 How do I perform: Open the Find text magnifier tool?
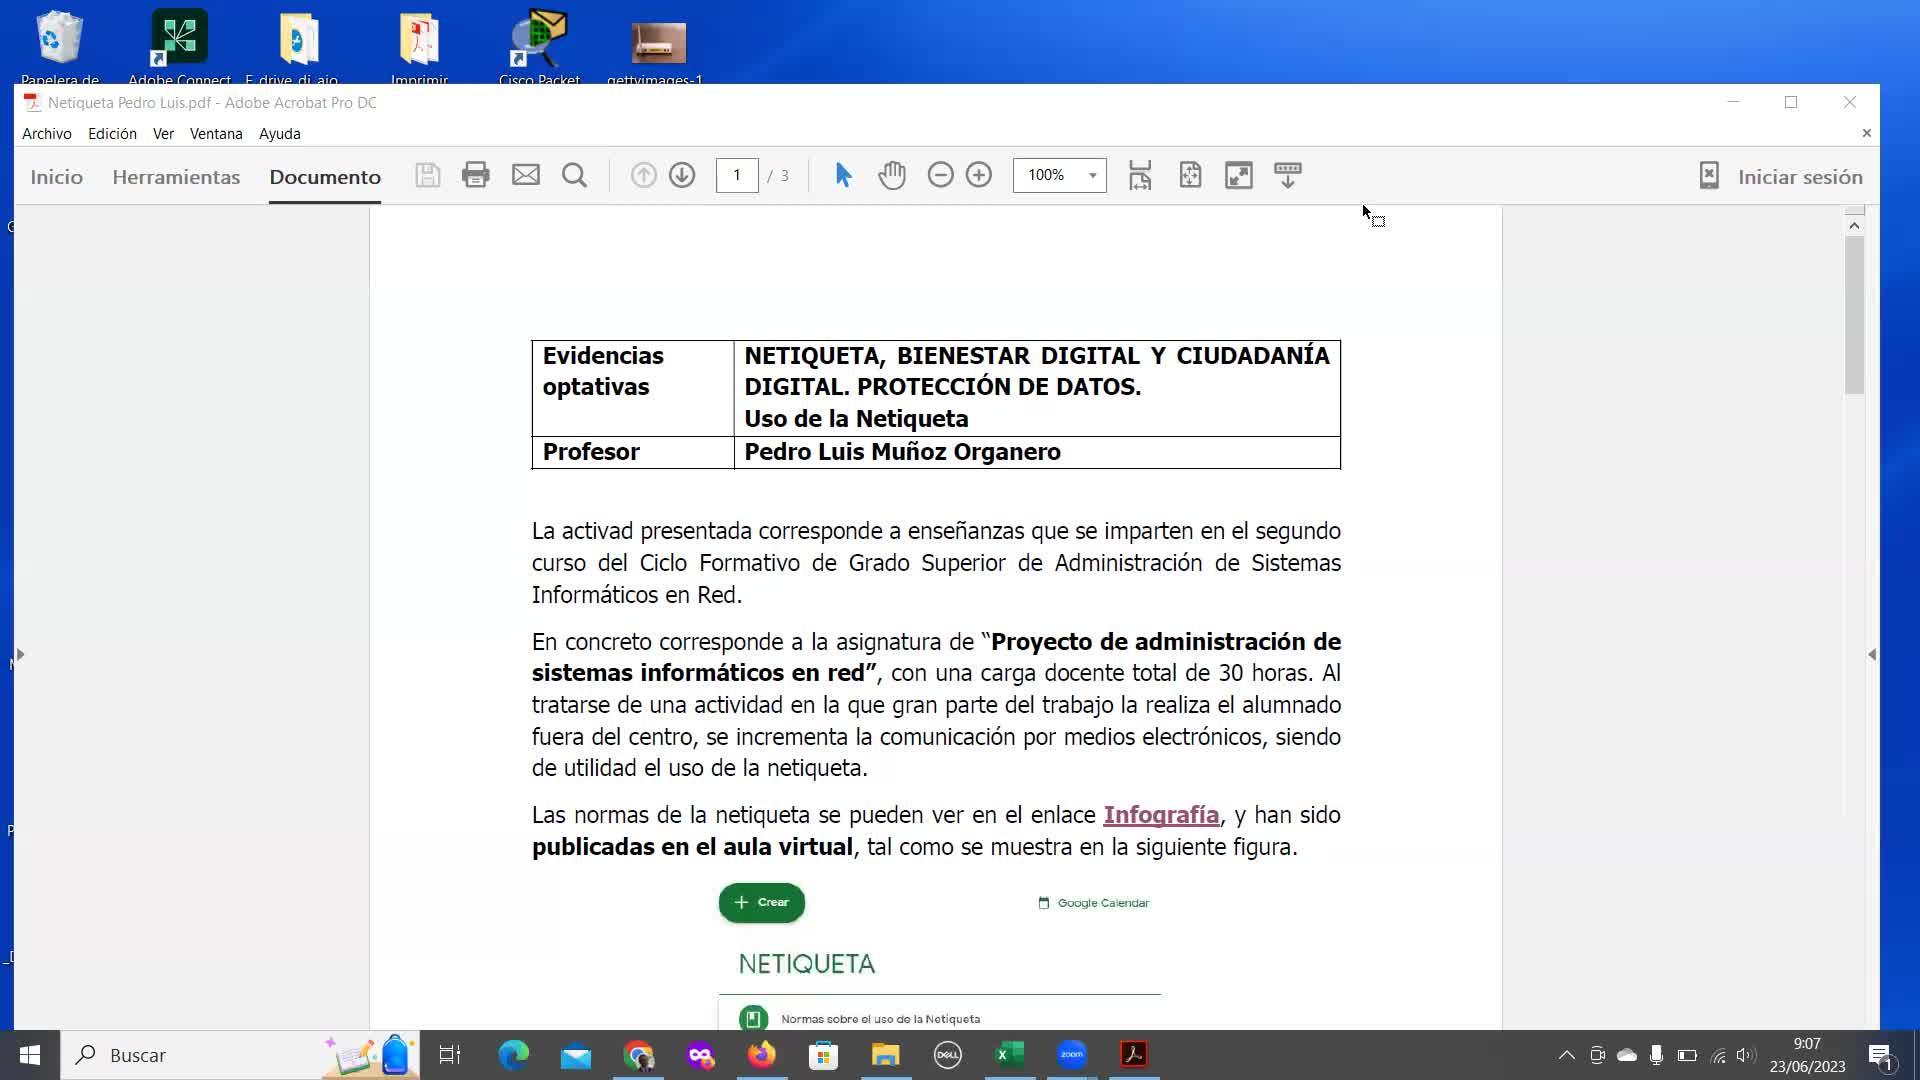point(574,176)
